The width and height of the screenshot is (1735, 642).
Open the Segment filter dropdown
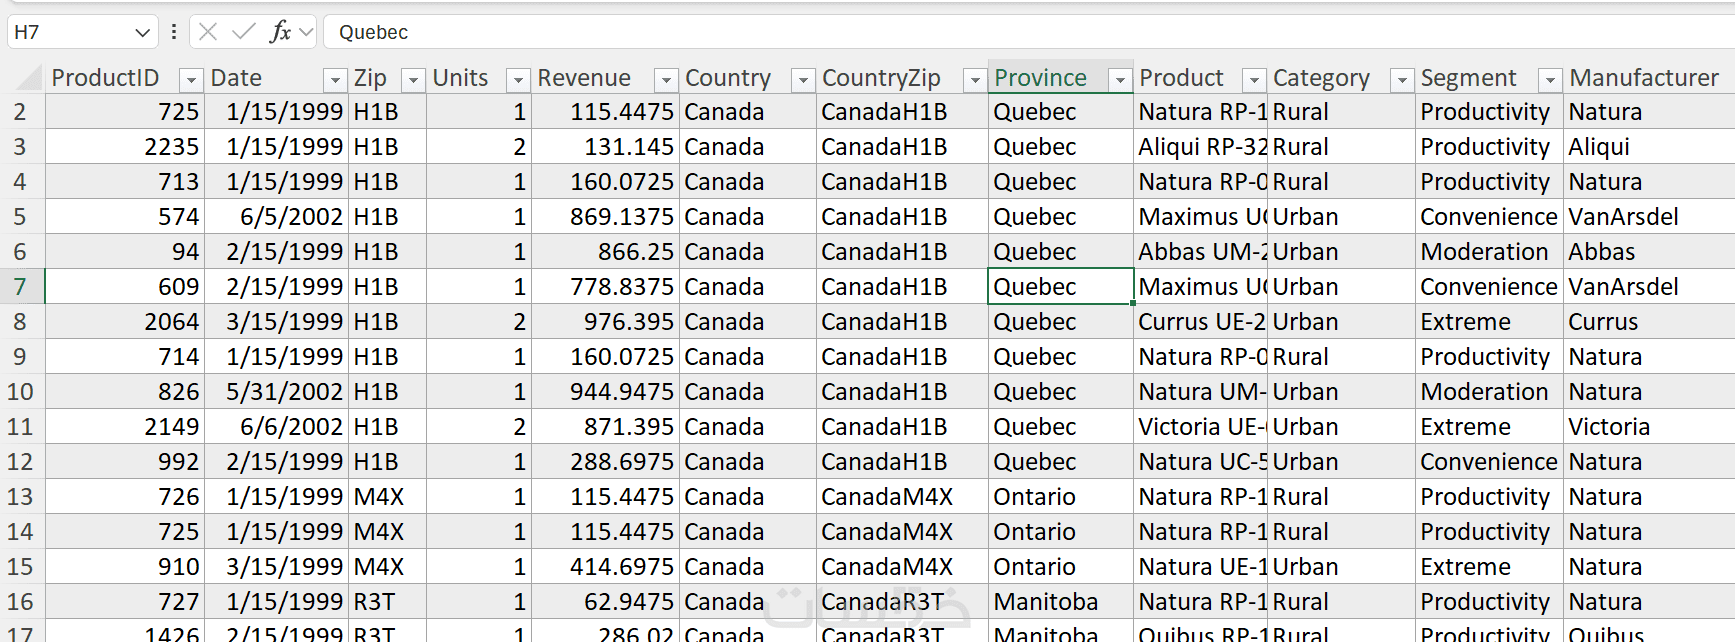coord(1549,79)
